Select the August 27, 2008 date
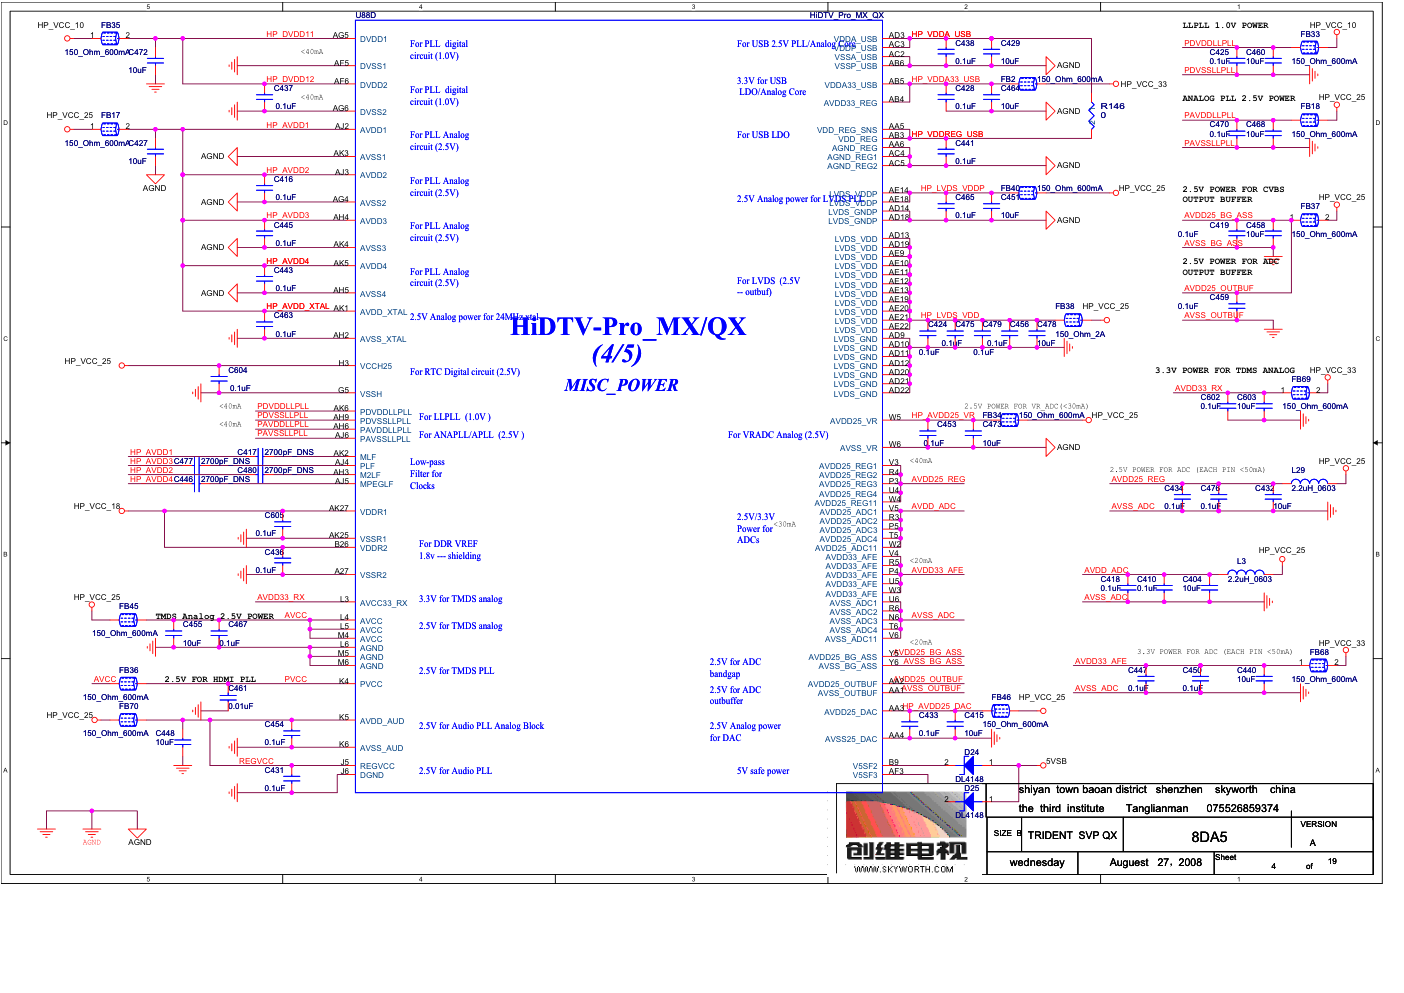Screen dimensions: 1404x993 [x=1155, y=862]
